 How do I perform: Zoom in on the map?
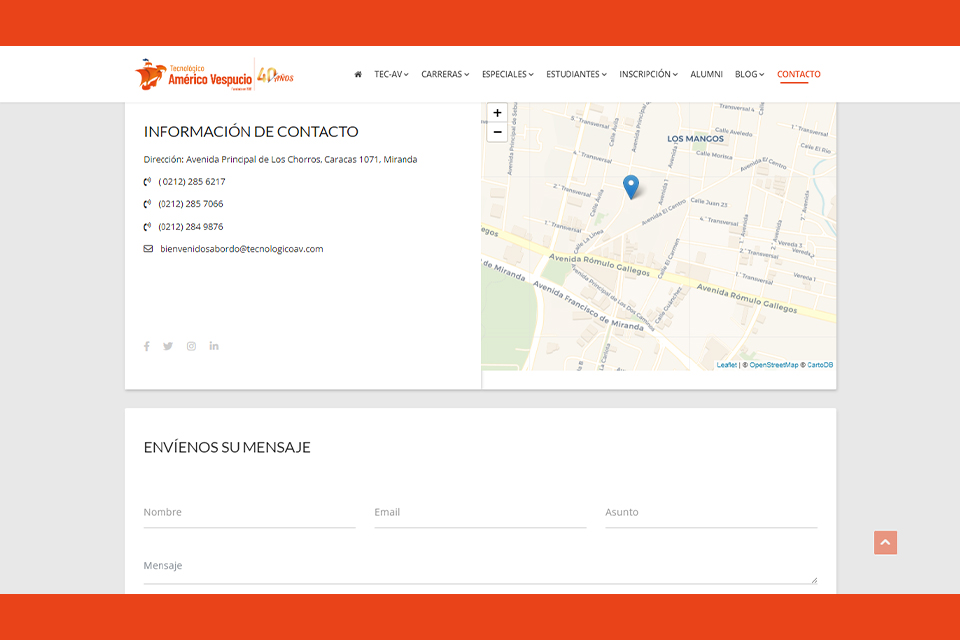pos(497,113)
